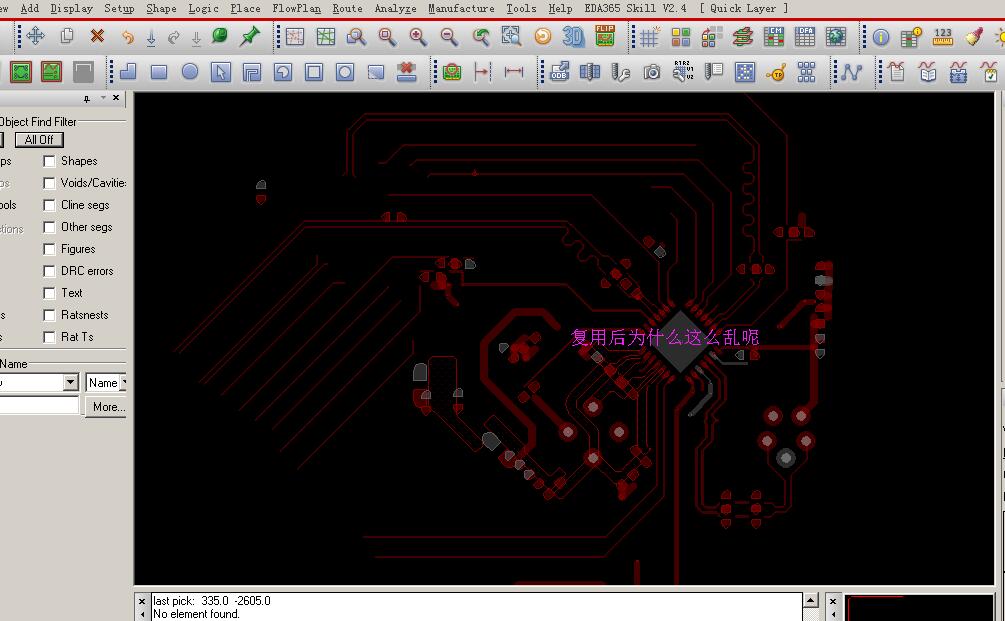Open the Setup menu

[x=119, y=8]
